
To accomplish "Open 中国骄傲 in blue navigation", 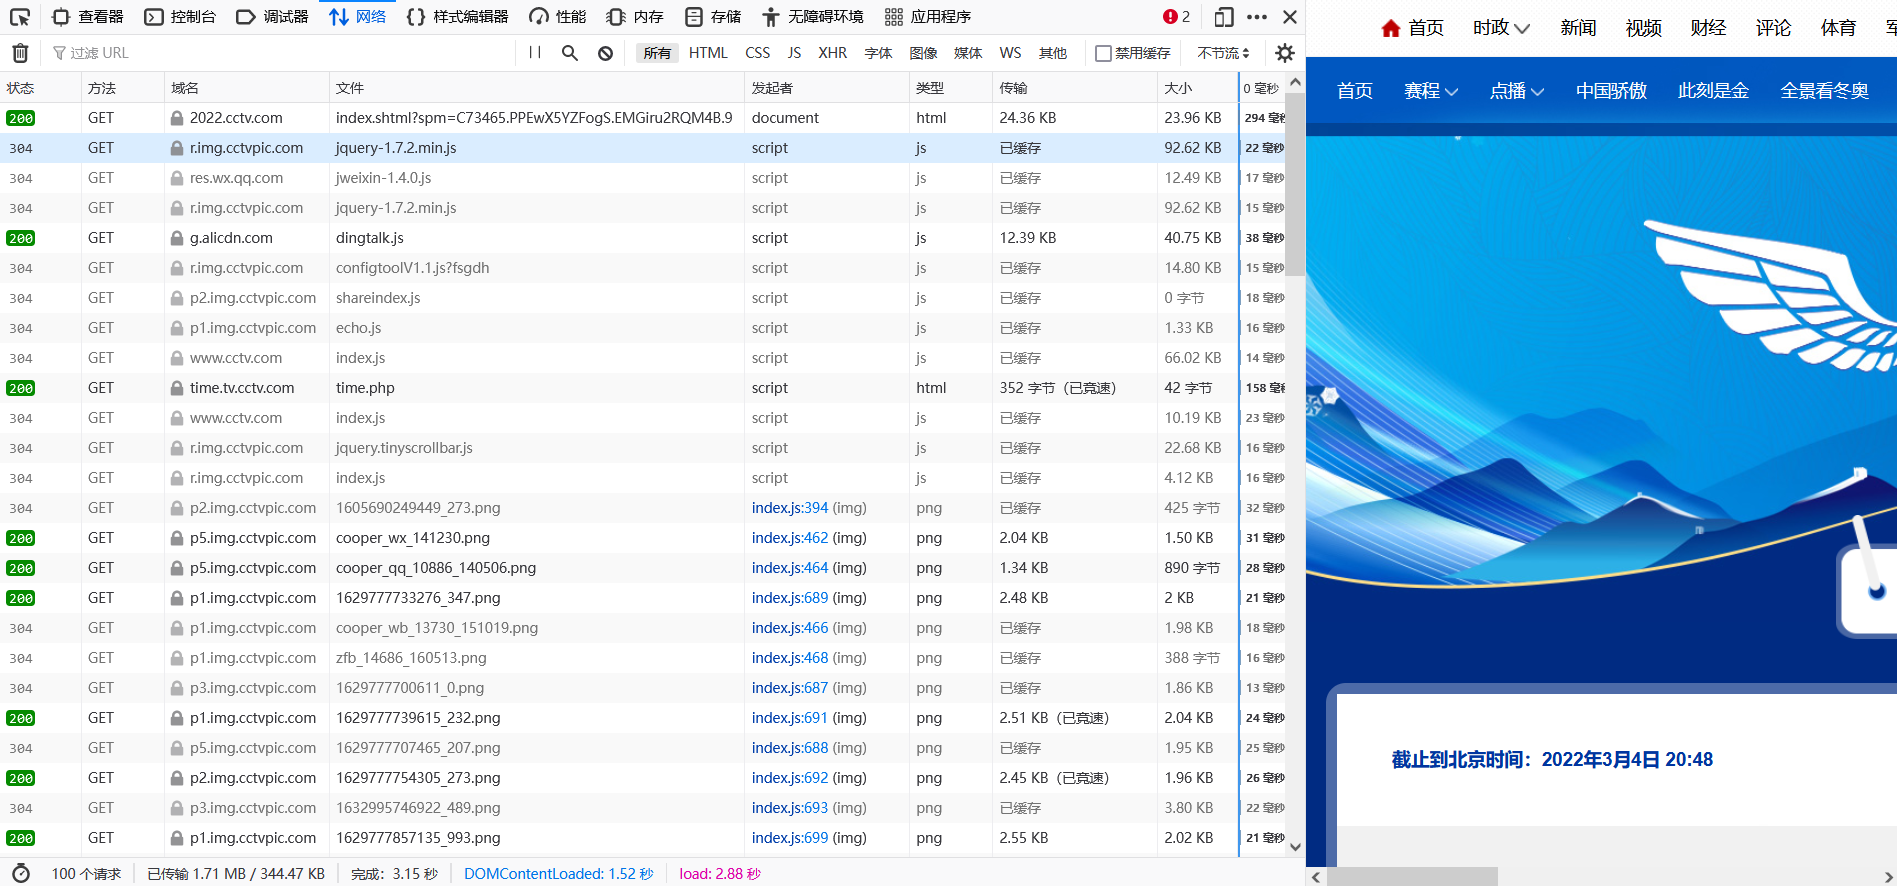I will pyautogui.click(x=1611, y=91).
